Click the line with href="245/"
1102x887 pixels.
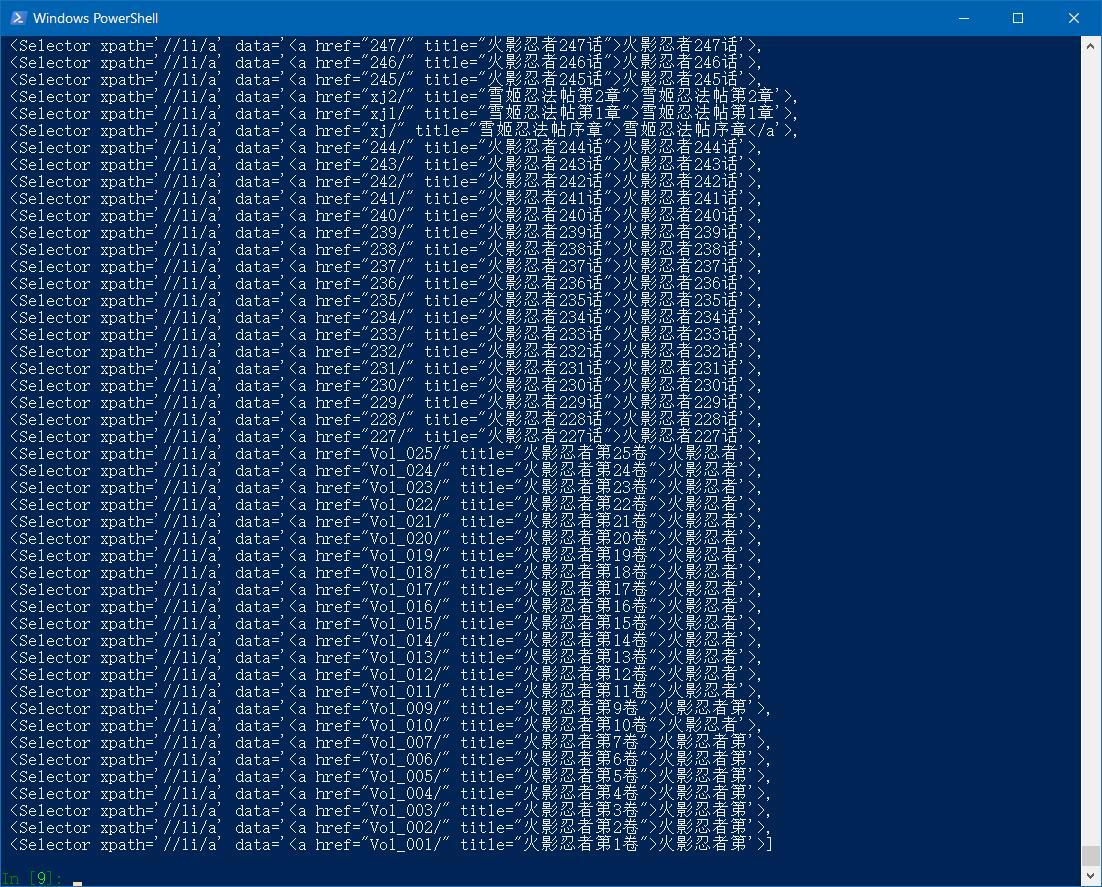[386, 79]
